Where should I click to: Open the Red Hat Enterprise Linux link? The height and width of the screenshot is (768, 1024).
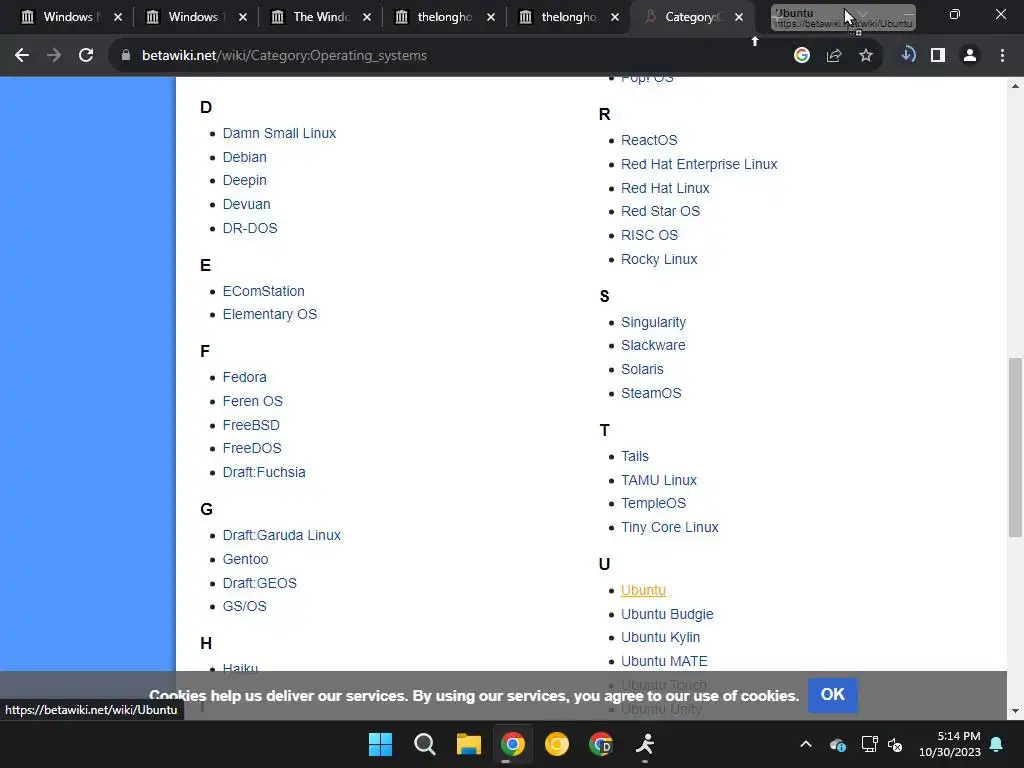(x=699, y=165)
